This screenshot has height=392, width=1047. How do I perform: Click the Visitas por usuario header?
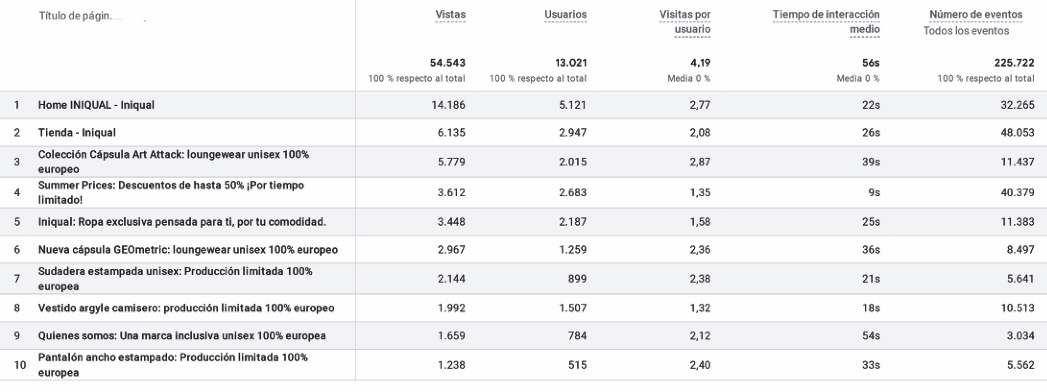point(684,22)
